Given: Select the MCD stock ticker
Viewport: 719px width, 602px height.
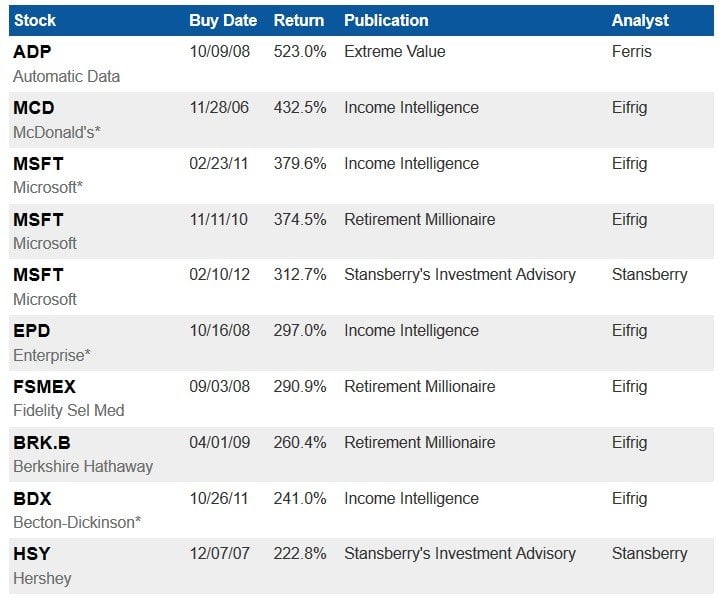Looking at the screenshot, I should point(34,108).
